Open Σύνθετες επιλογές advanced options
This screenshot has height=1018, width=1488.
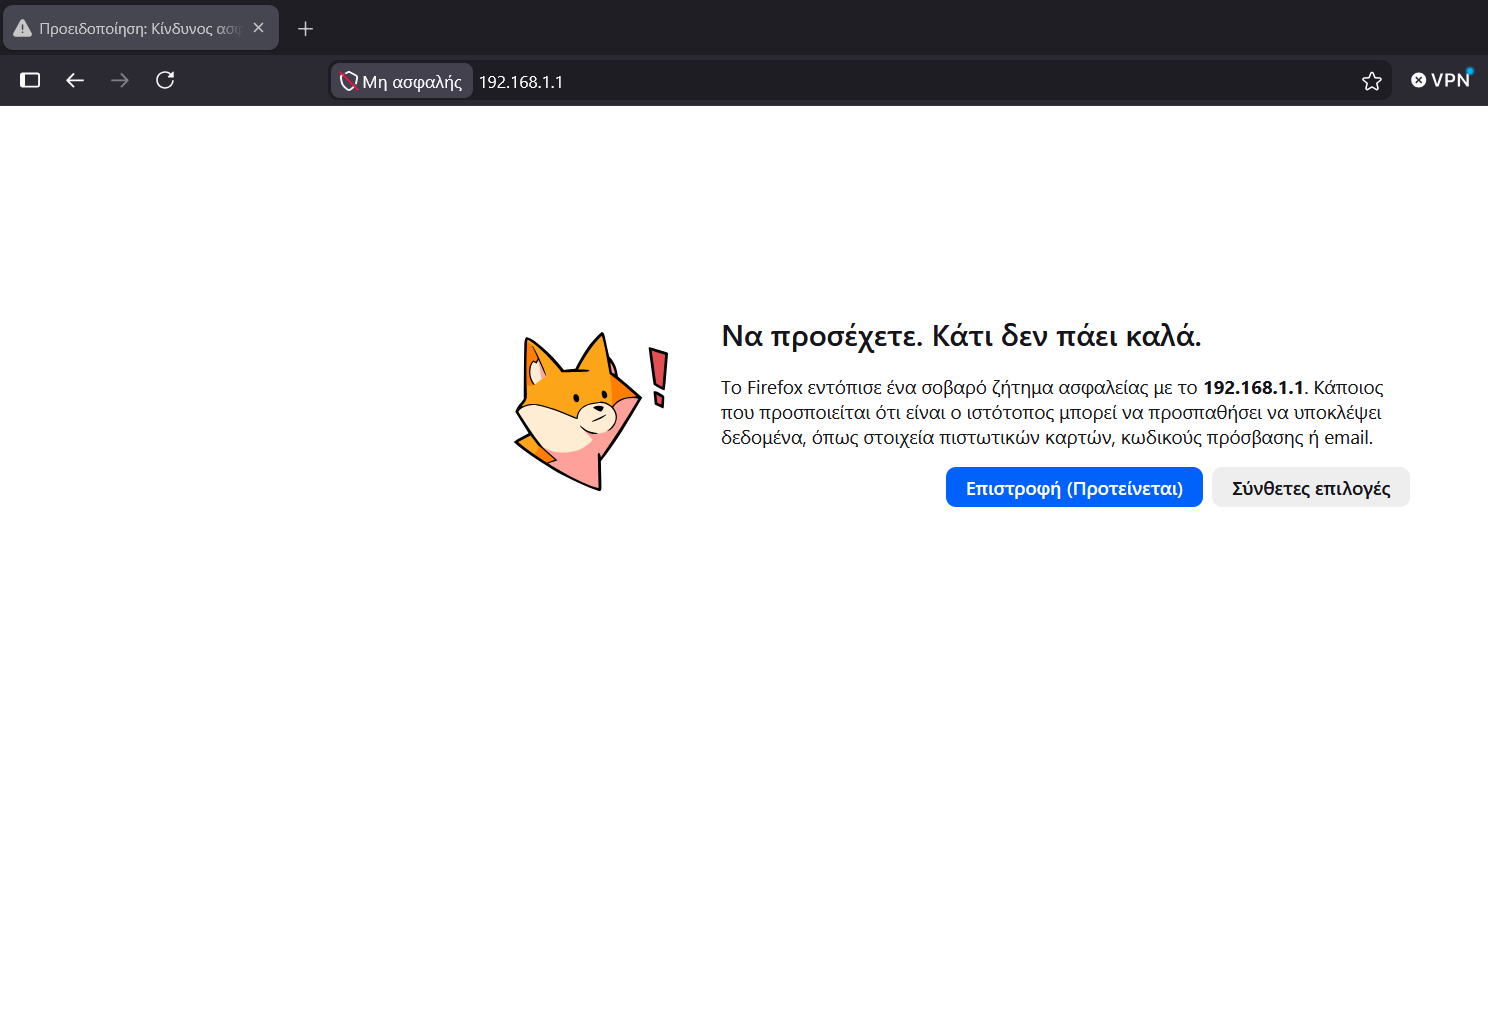point(1311,487)
